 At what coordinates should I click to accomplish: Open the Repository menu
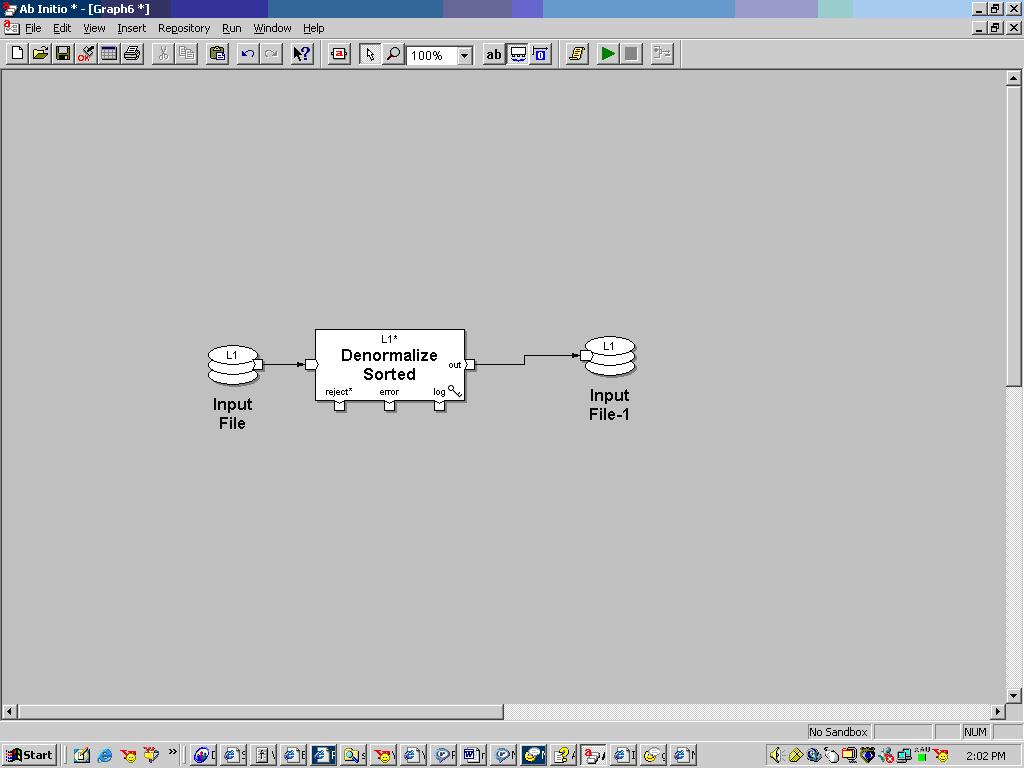coord(184,28)
